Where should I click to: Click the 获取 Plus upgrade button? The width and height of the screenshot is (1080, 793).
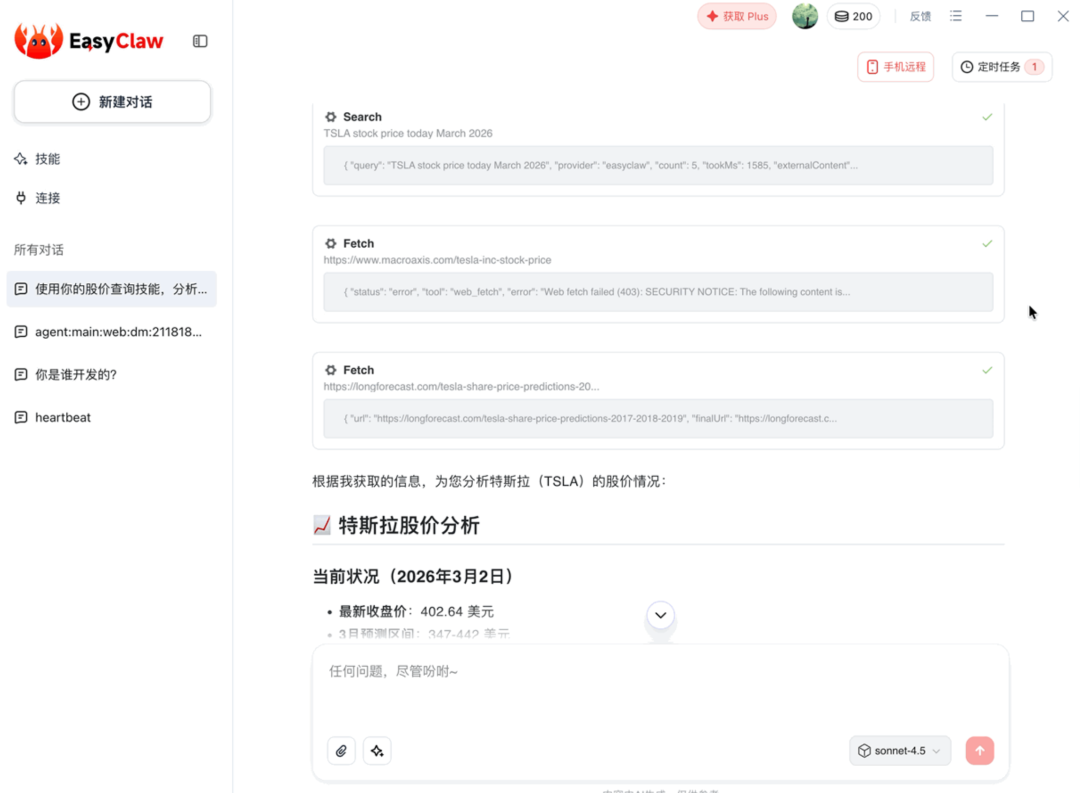coord(737,17)
